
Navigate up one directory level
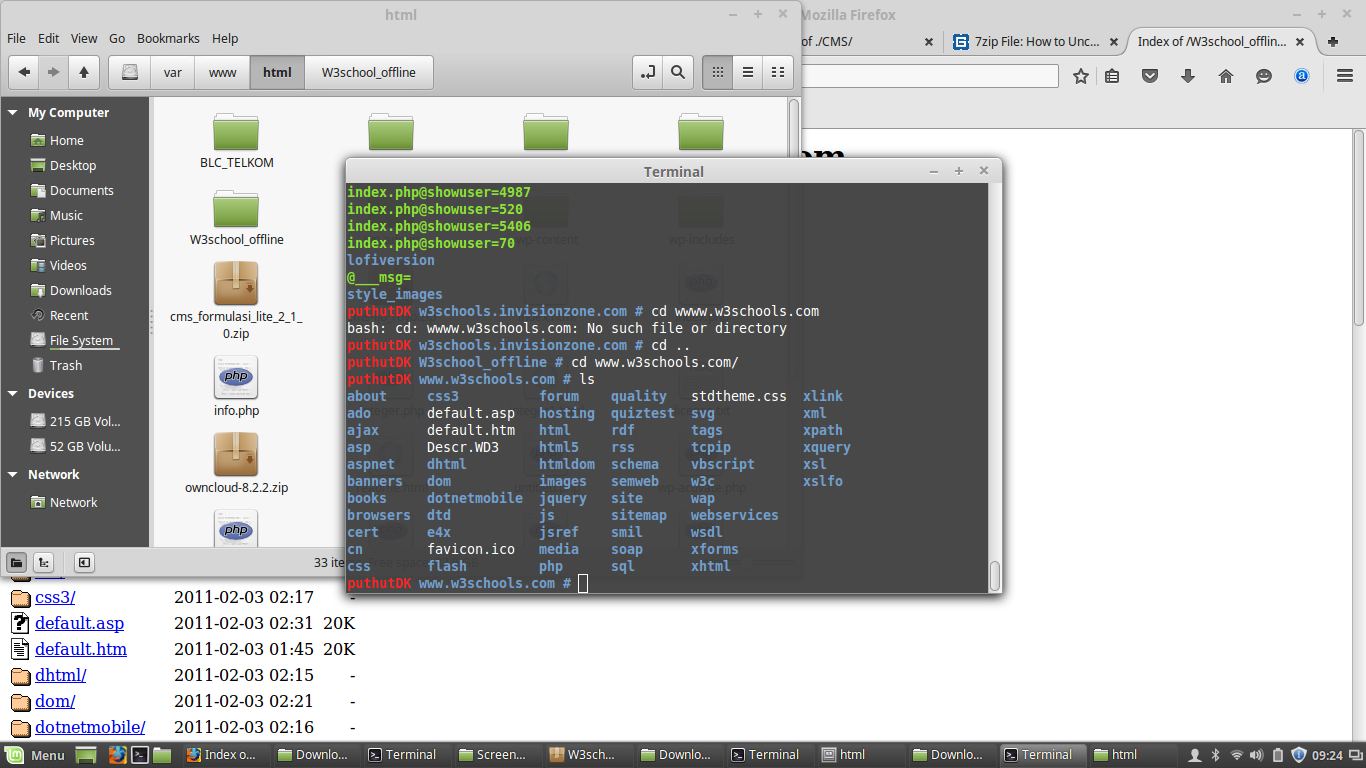click(84, 72)
